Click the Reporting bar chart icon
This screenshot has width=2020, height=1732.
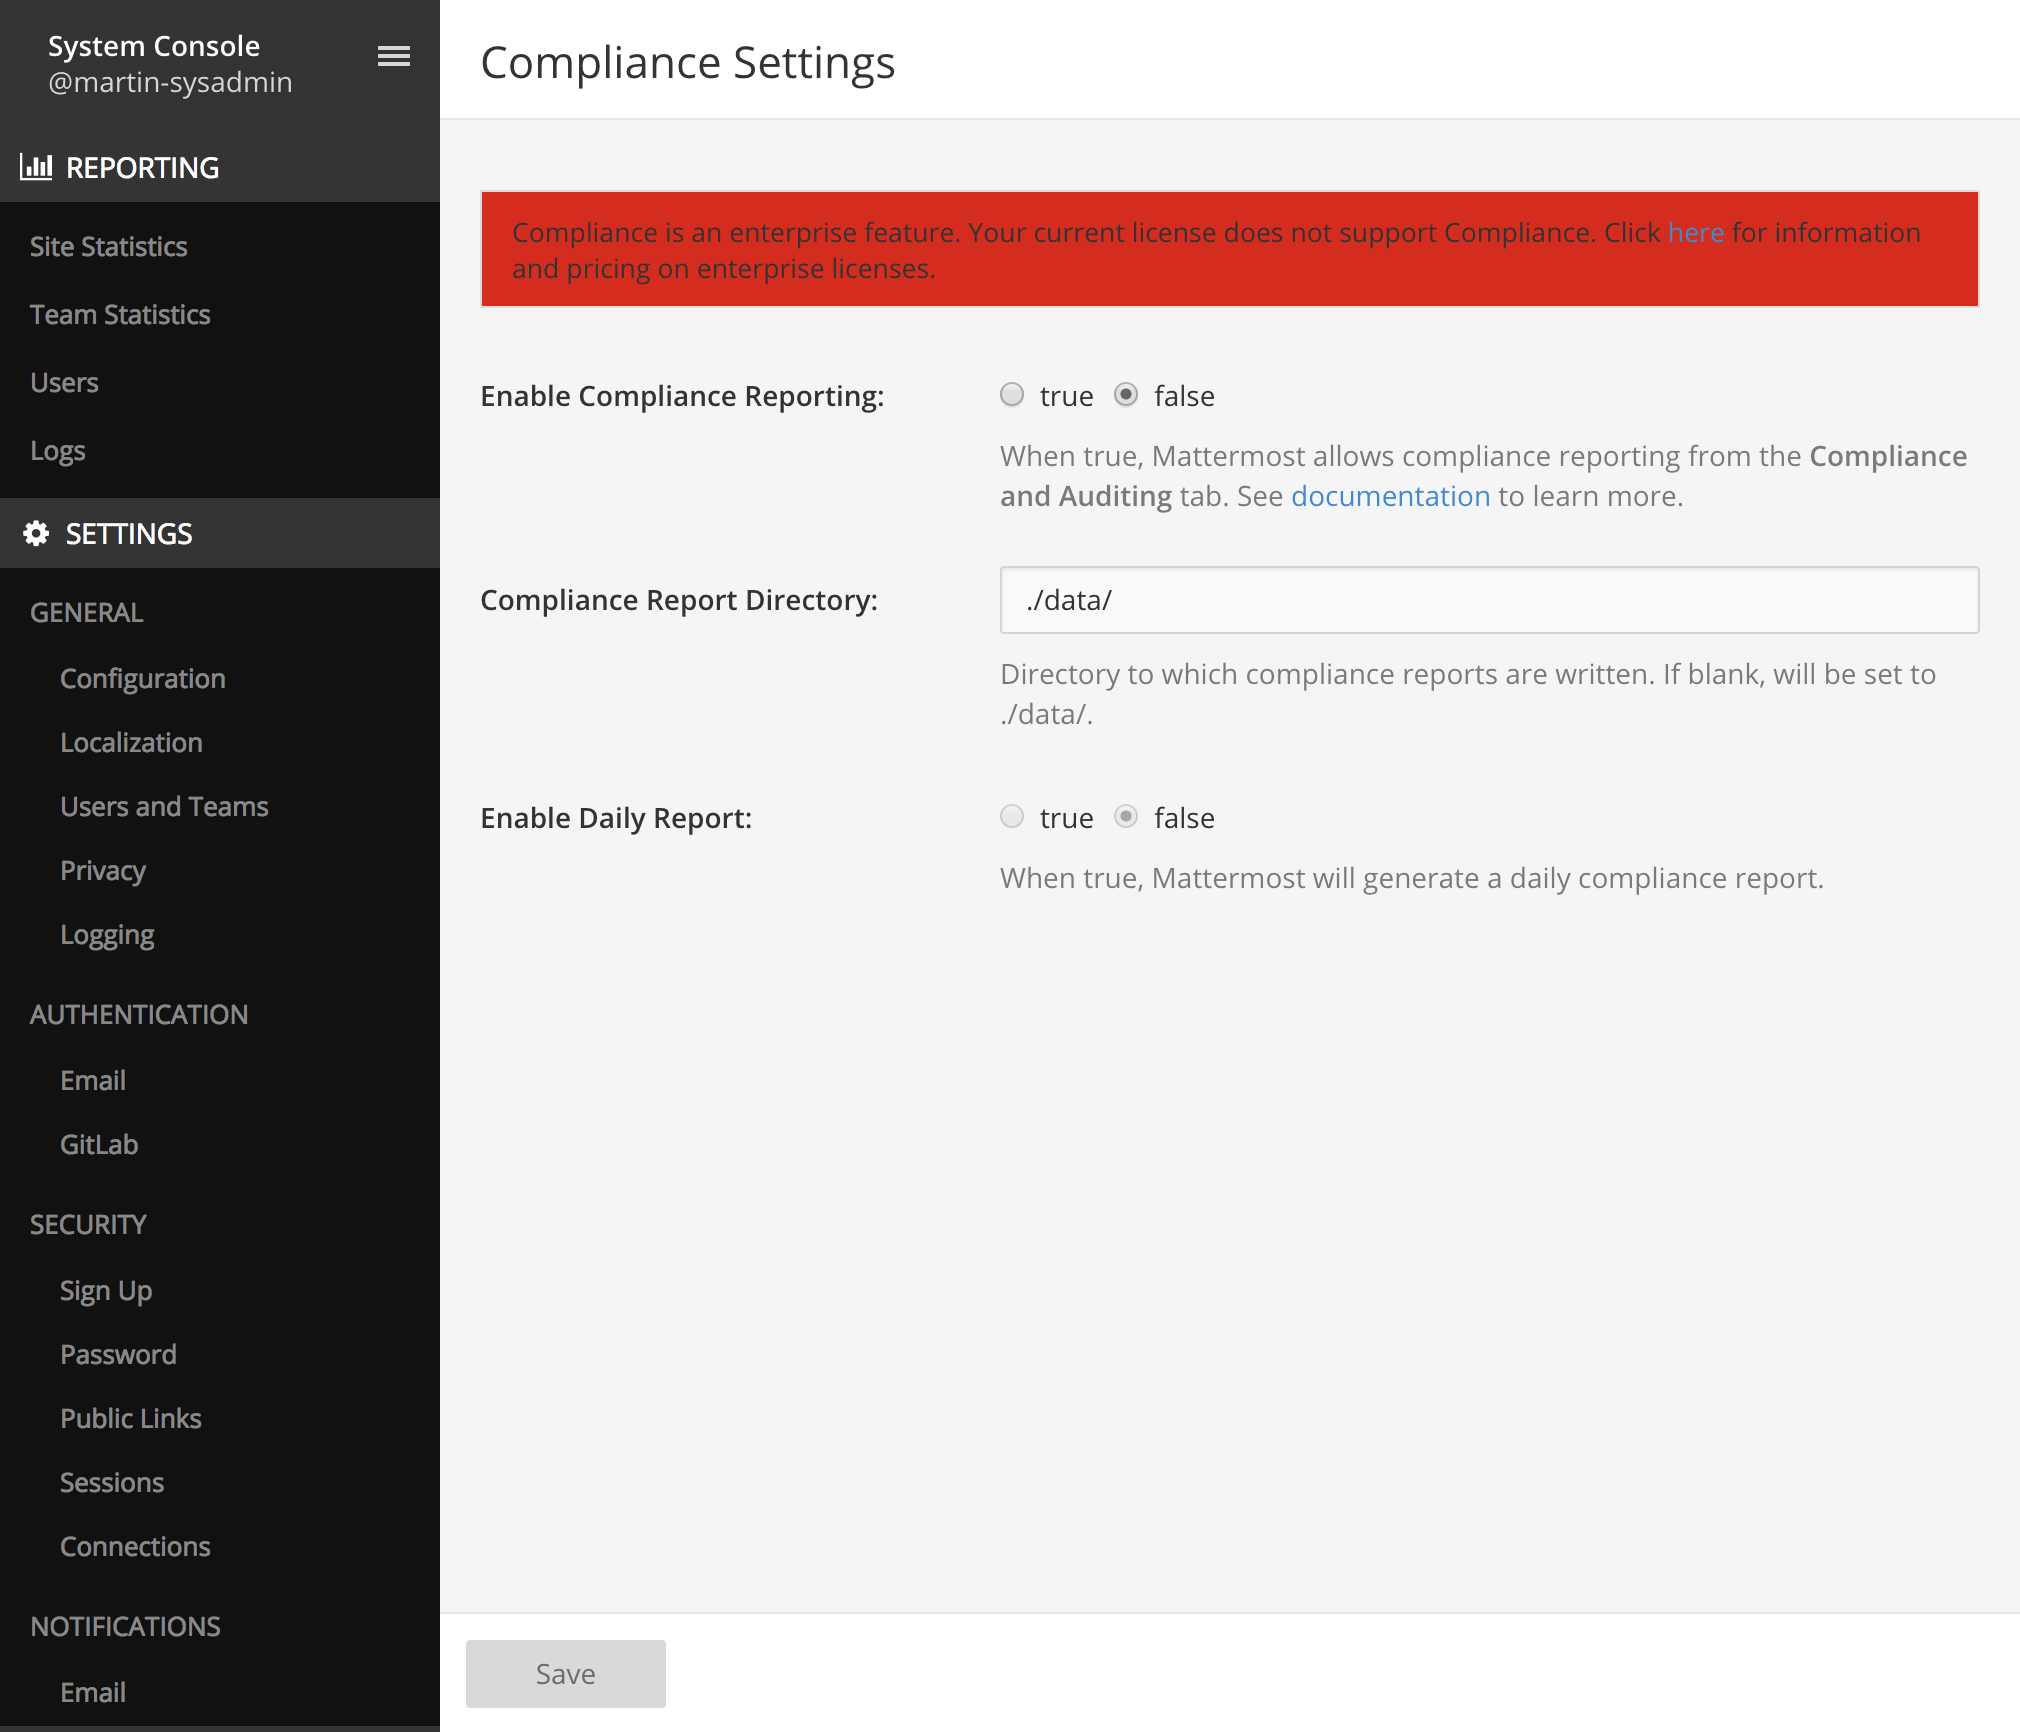click(36, 167)
